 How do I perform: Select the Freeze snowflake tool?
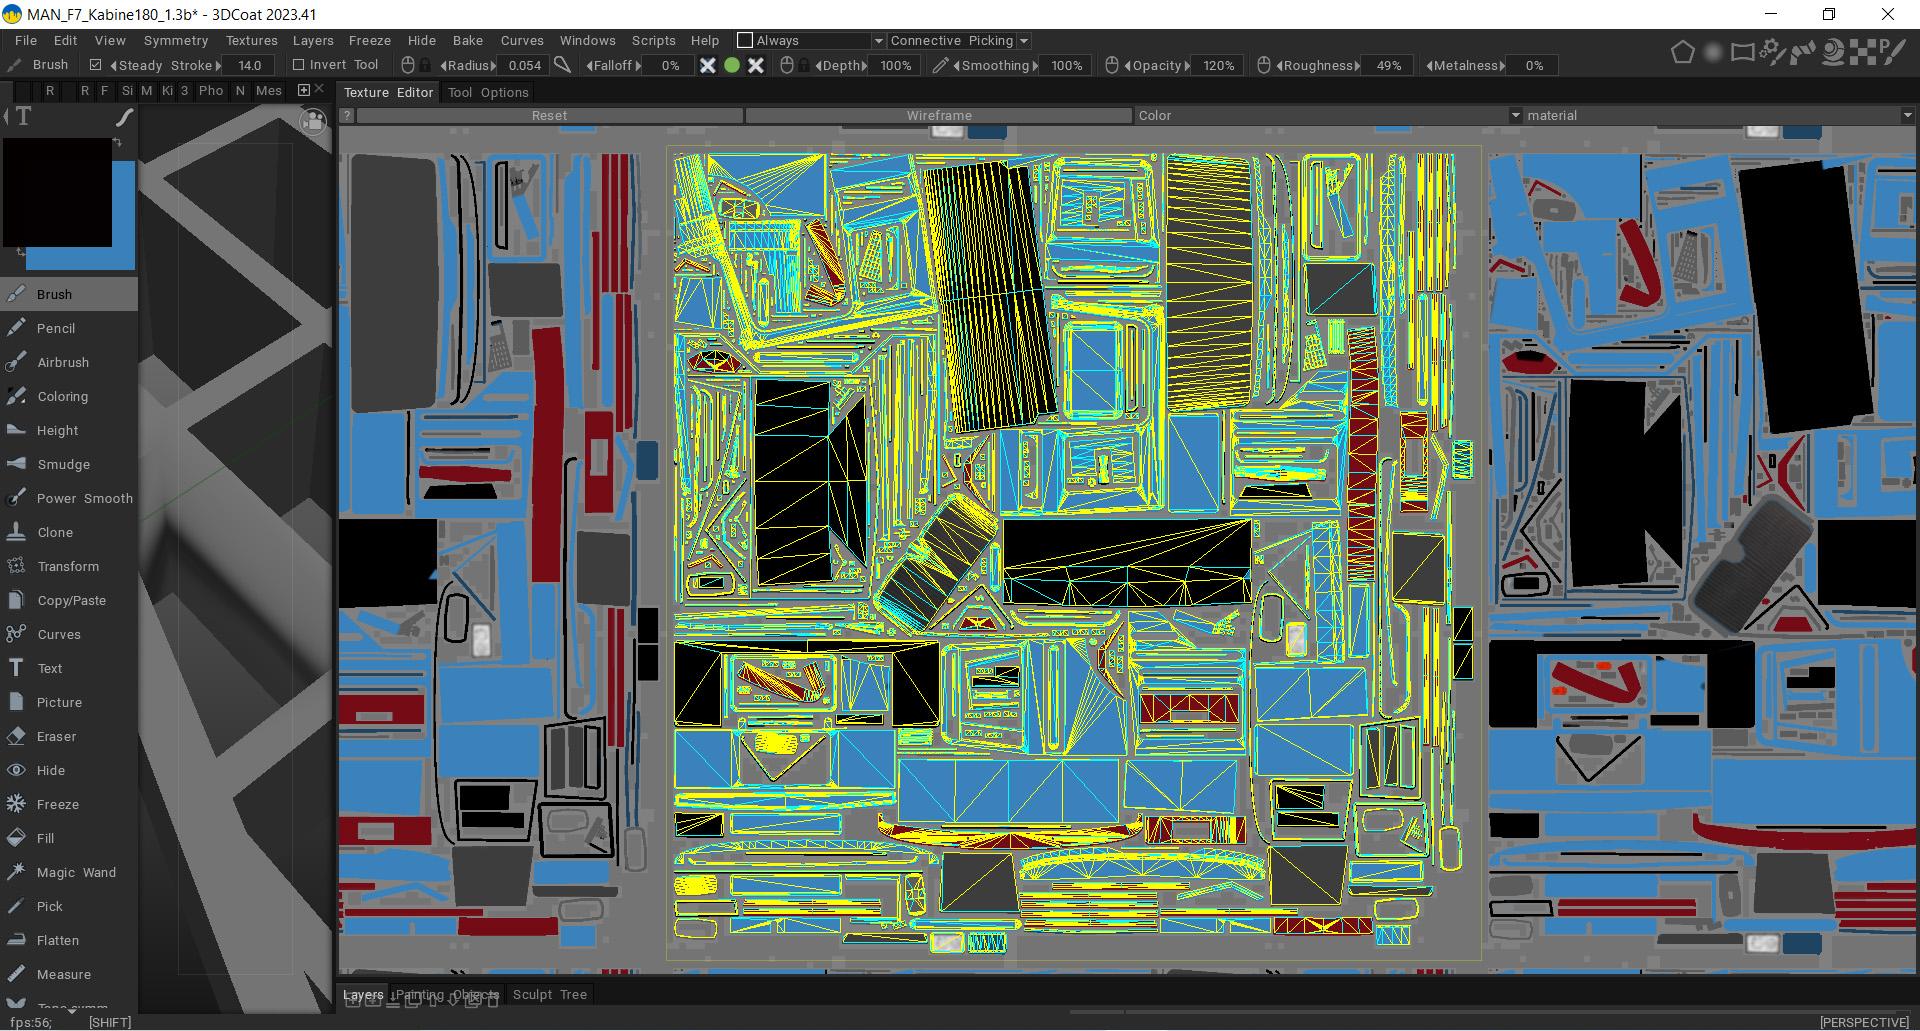(x=57, y=804)
